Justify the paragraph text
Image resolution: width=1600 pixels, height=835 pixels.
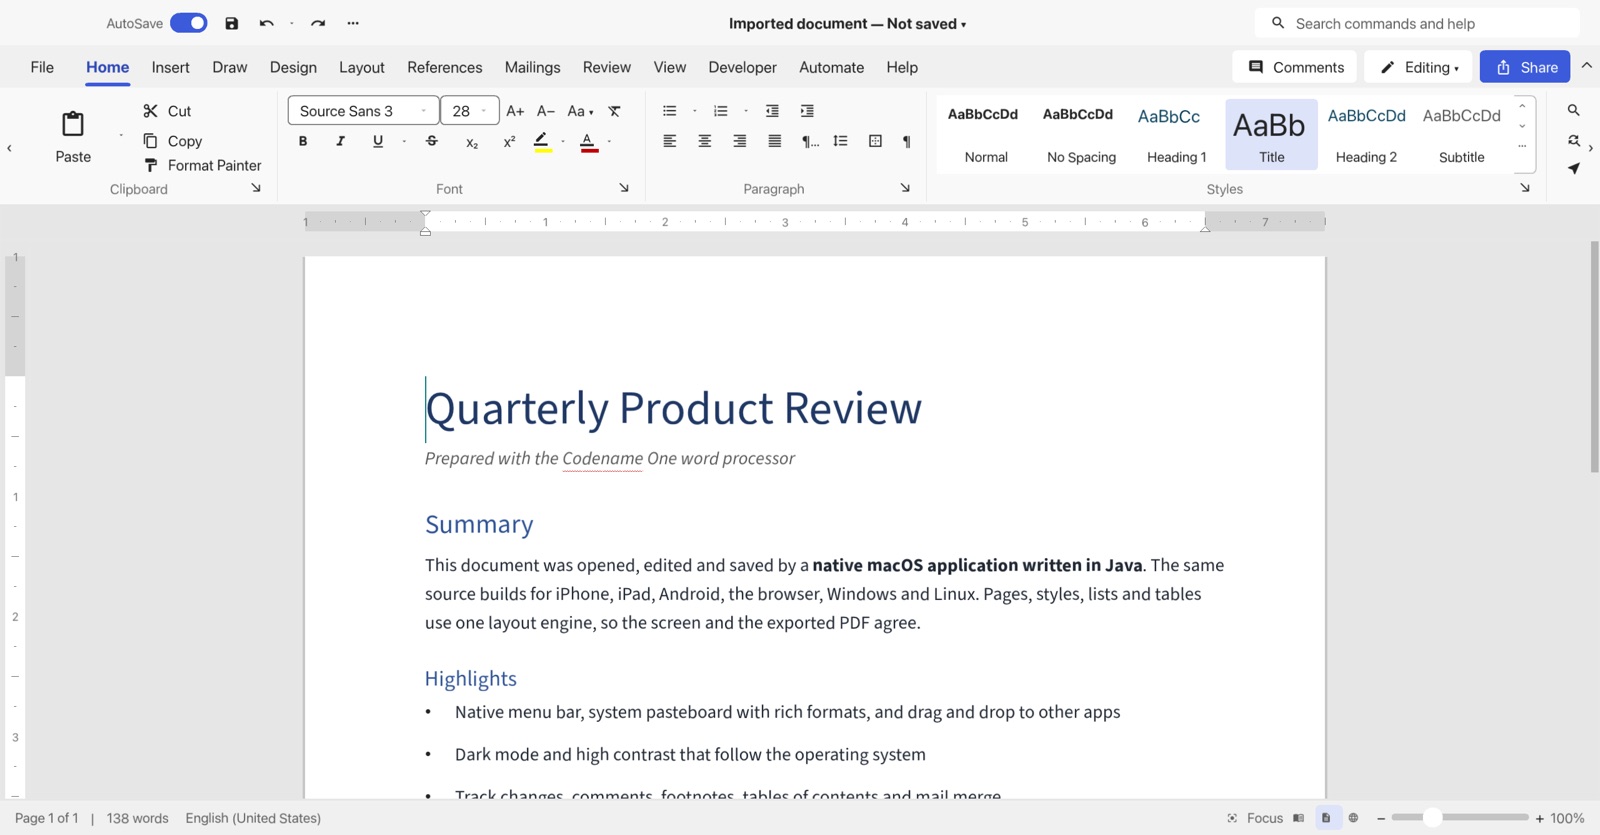(x=775, y=142)
